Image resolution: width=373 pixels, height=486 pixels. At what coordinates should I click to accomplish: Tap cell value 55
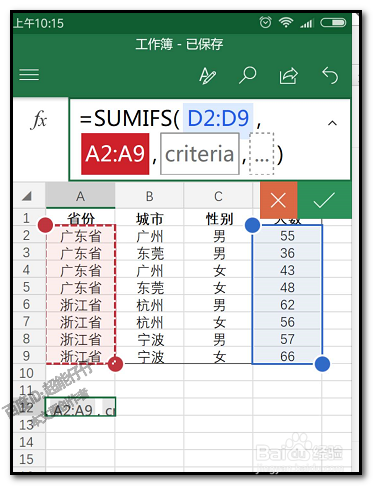click(x=287, y=236)
